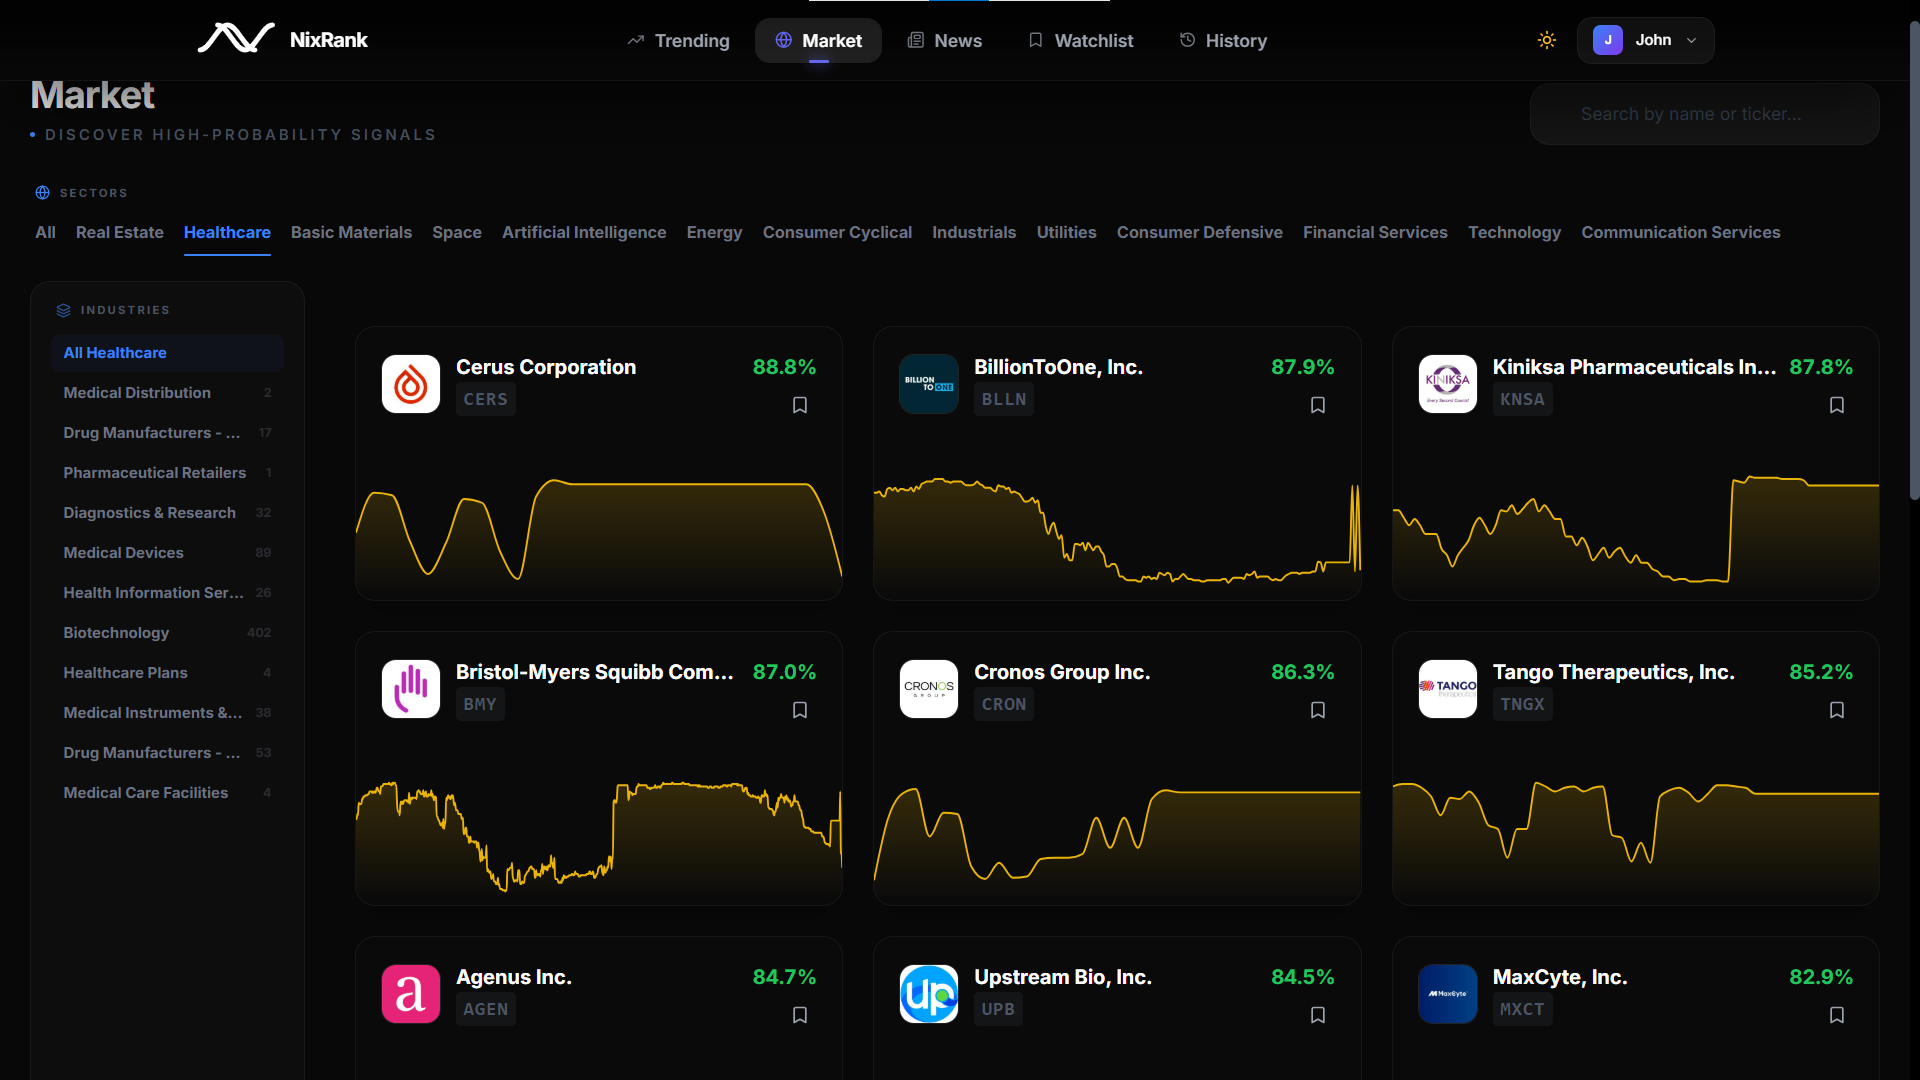The image size is (1920, 1080).
Task: Bookmark BillionToOne, Inc. to watchlist
Action: [x=1318, y=405]
